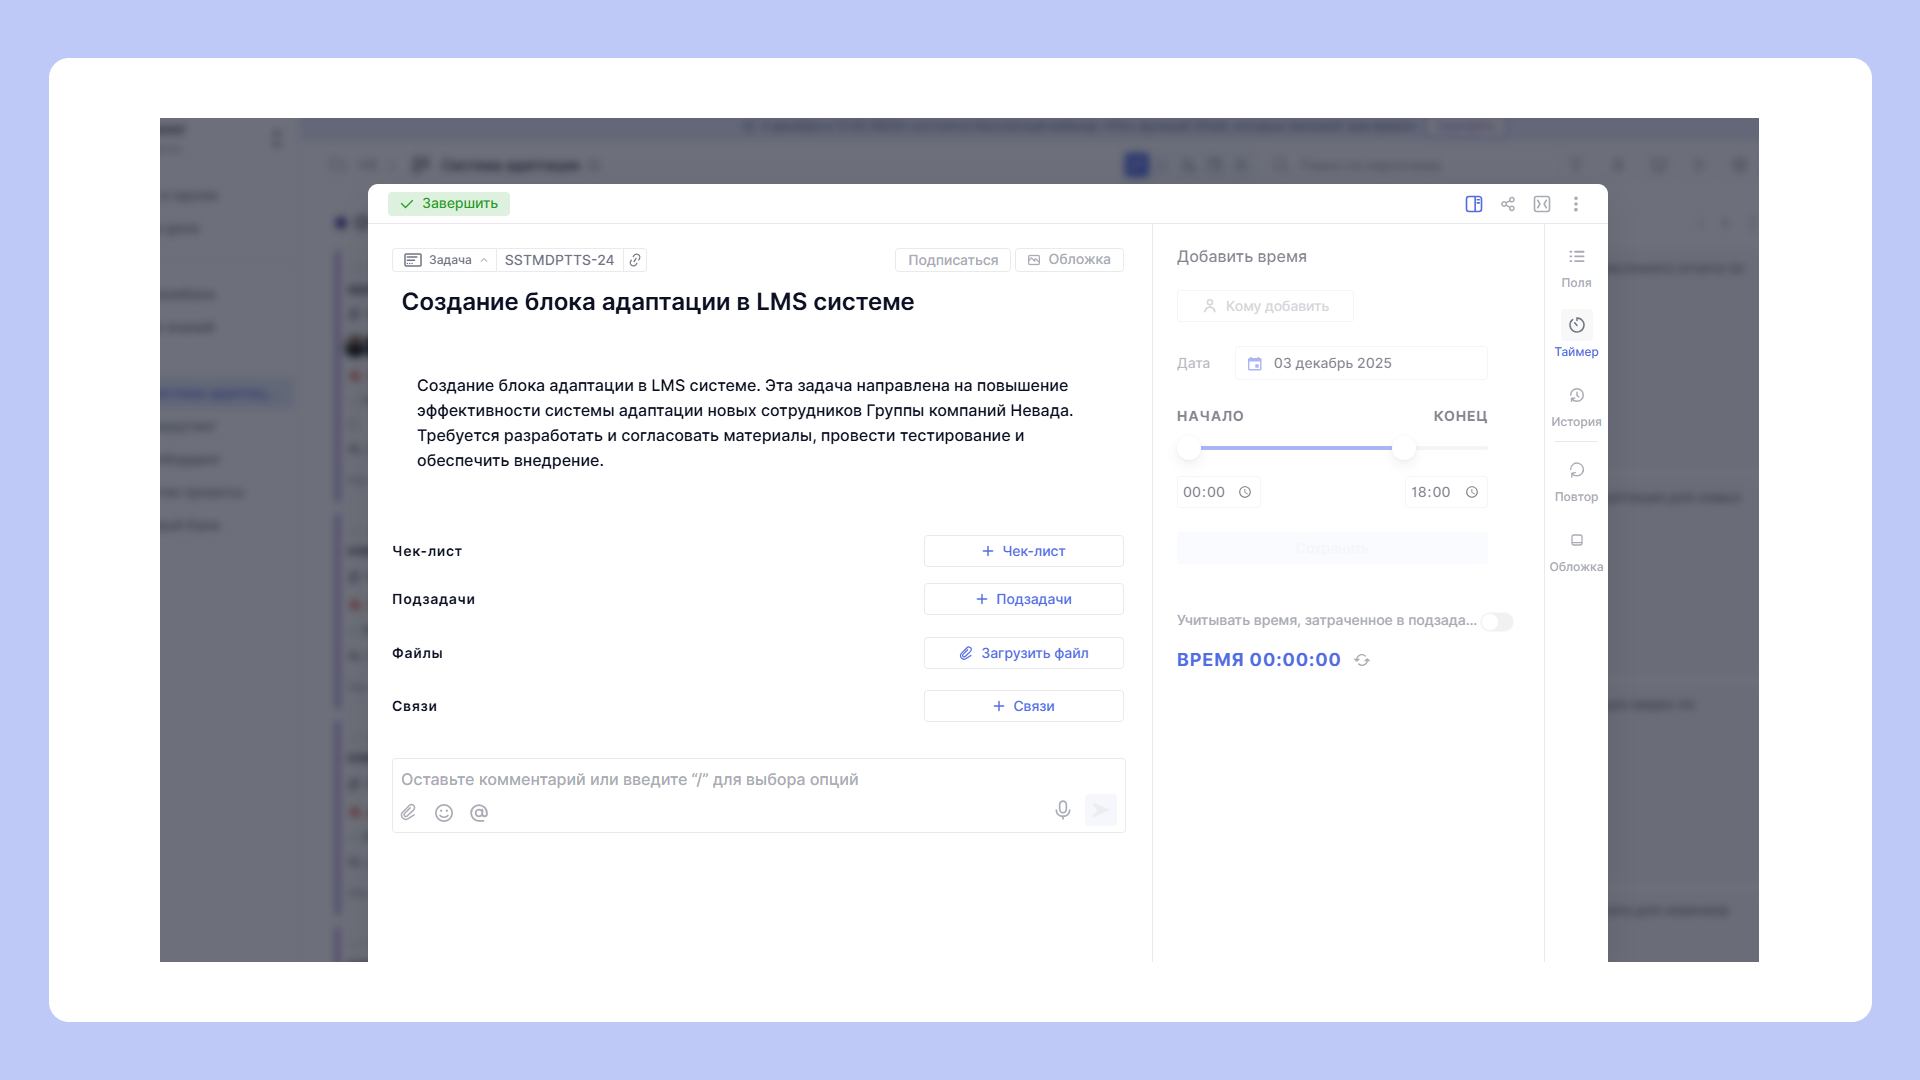Viewport: 1920px width, 1080px height.
Task: Toggle subtask time accounting switch
Action: (1497, 622)
